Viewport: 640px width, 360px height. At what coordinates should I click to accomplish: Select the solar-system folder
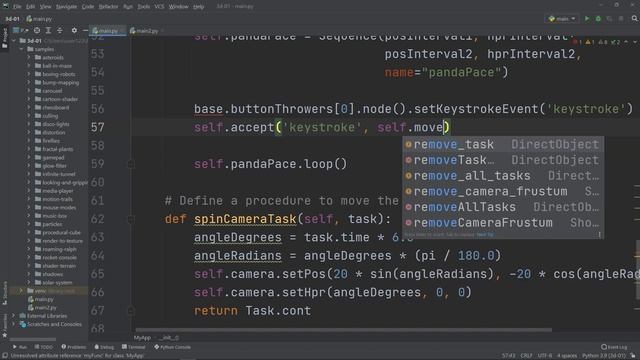(x=53, y=282)
